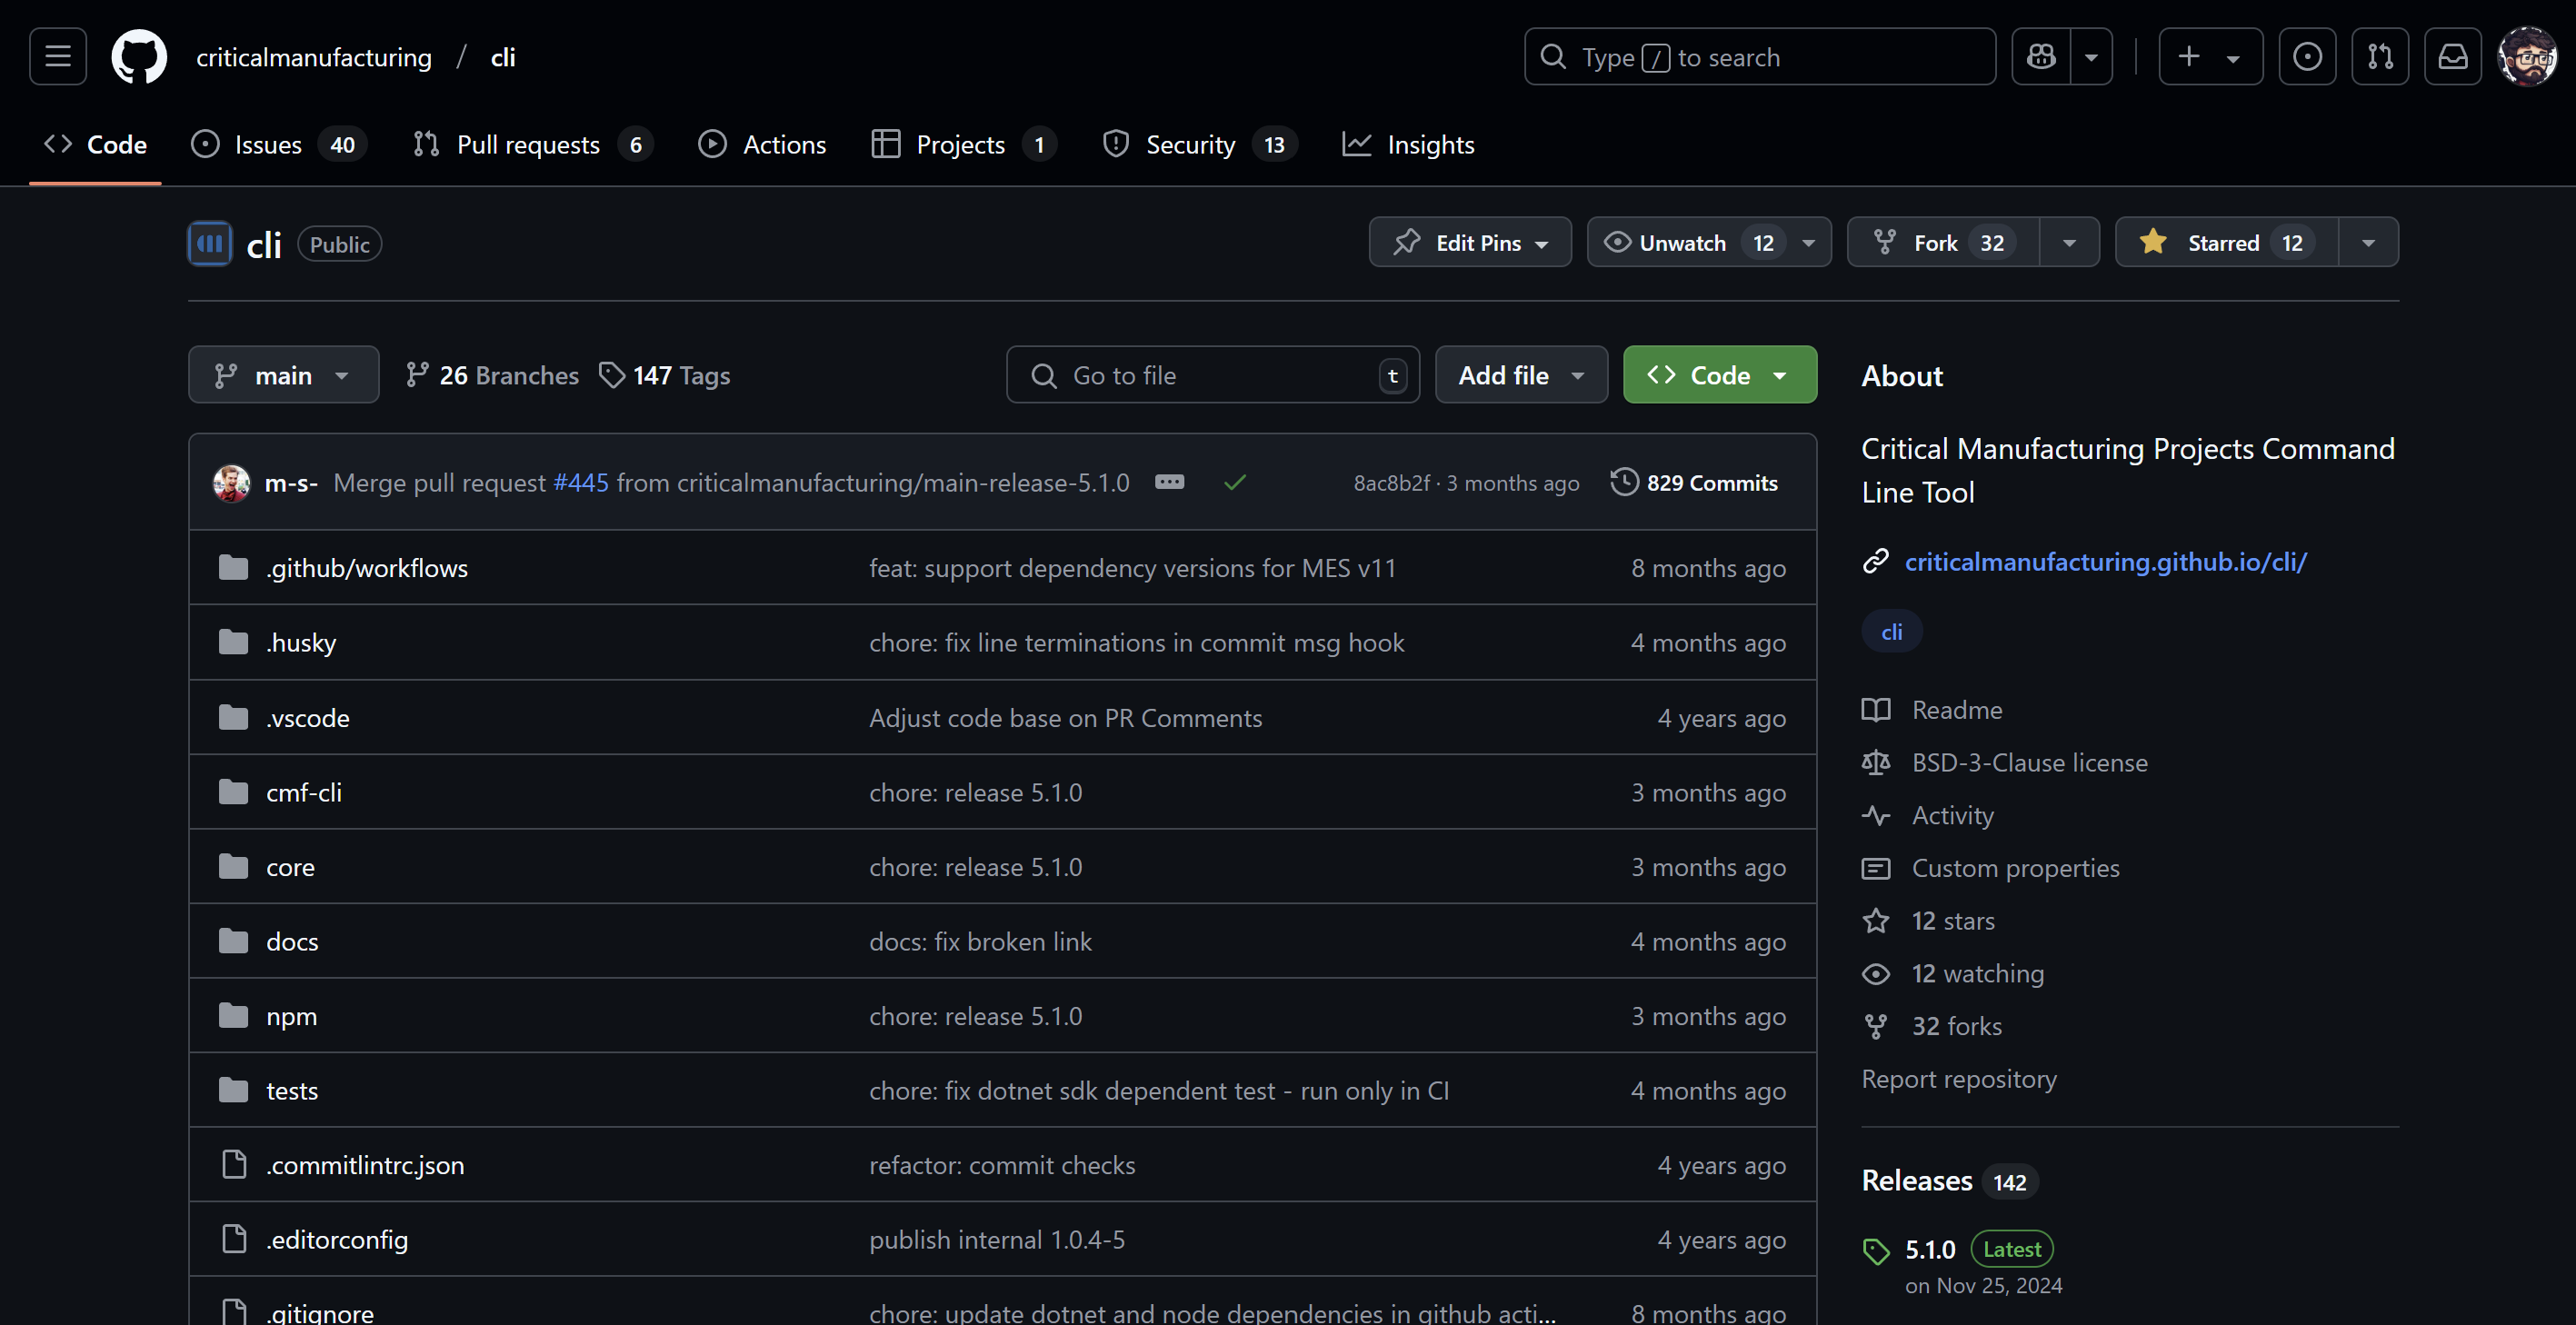Click the Unwatch button
The height and width of the screenshot is (1325, 2576).
[1682, 243]
